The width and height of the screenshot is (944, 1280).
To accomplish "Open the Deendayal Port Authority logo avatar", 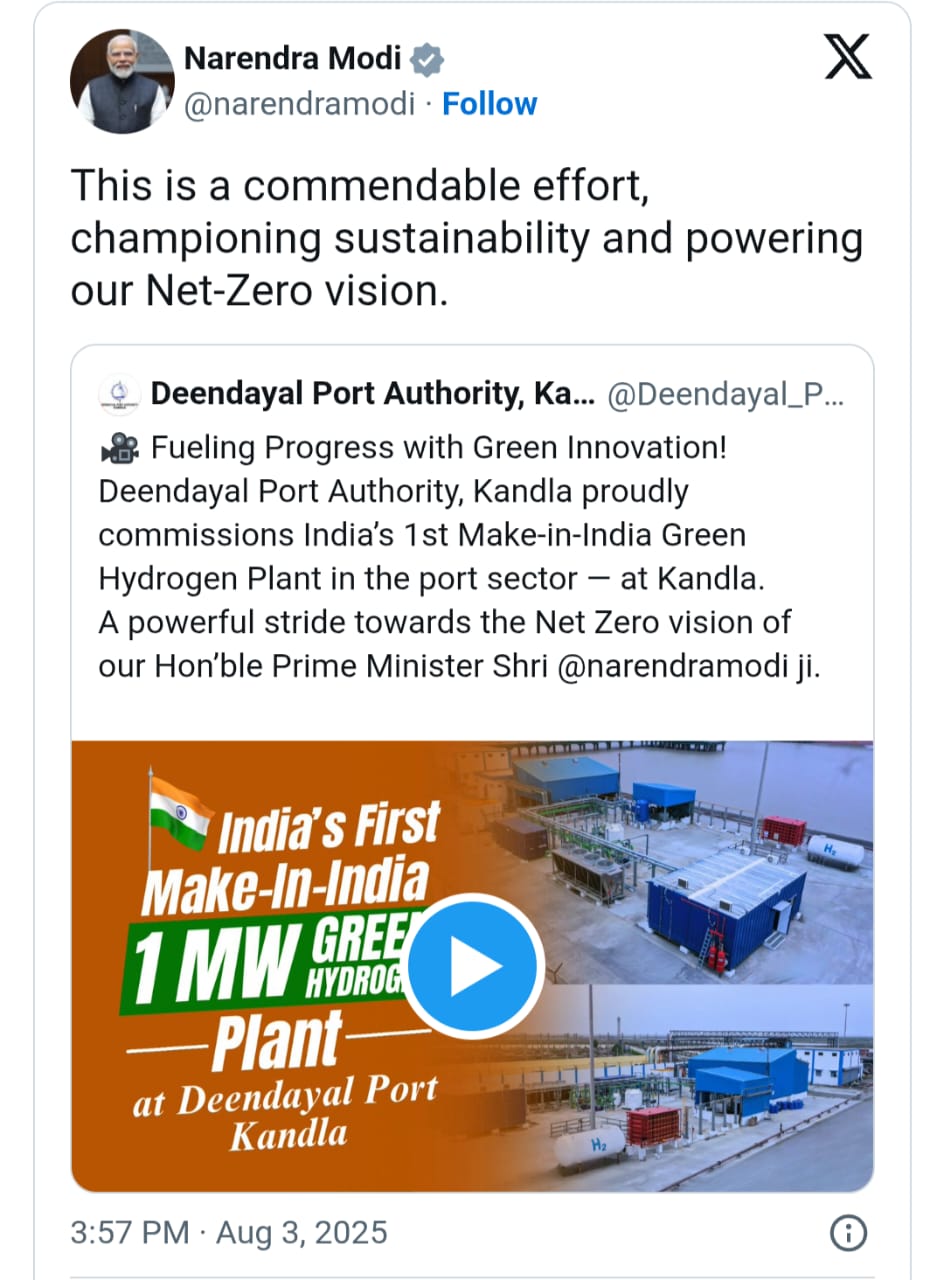I will point(119,394).
